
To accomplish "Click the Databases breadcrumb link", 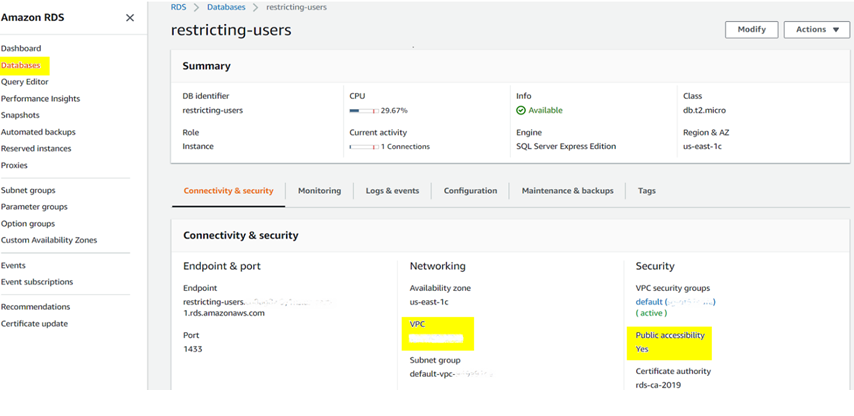I will pyautogui.click(x=226, y=7).
